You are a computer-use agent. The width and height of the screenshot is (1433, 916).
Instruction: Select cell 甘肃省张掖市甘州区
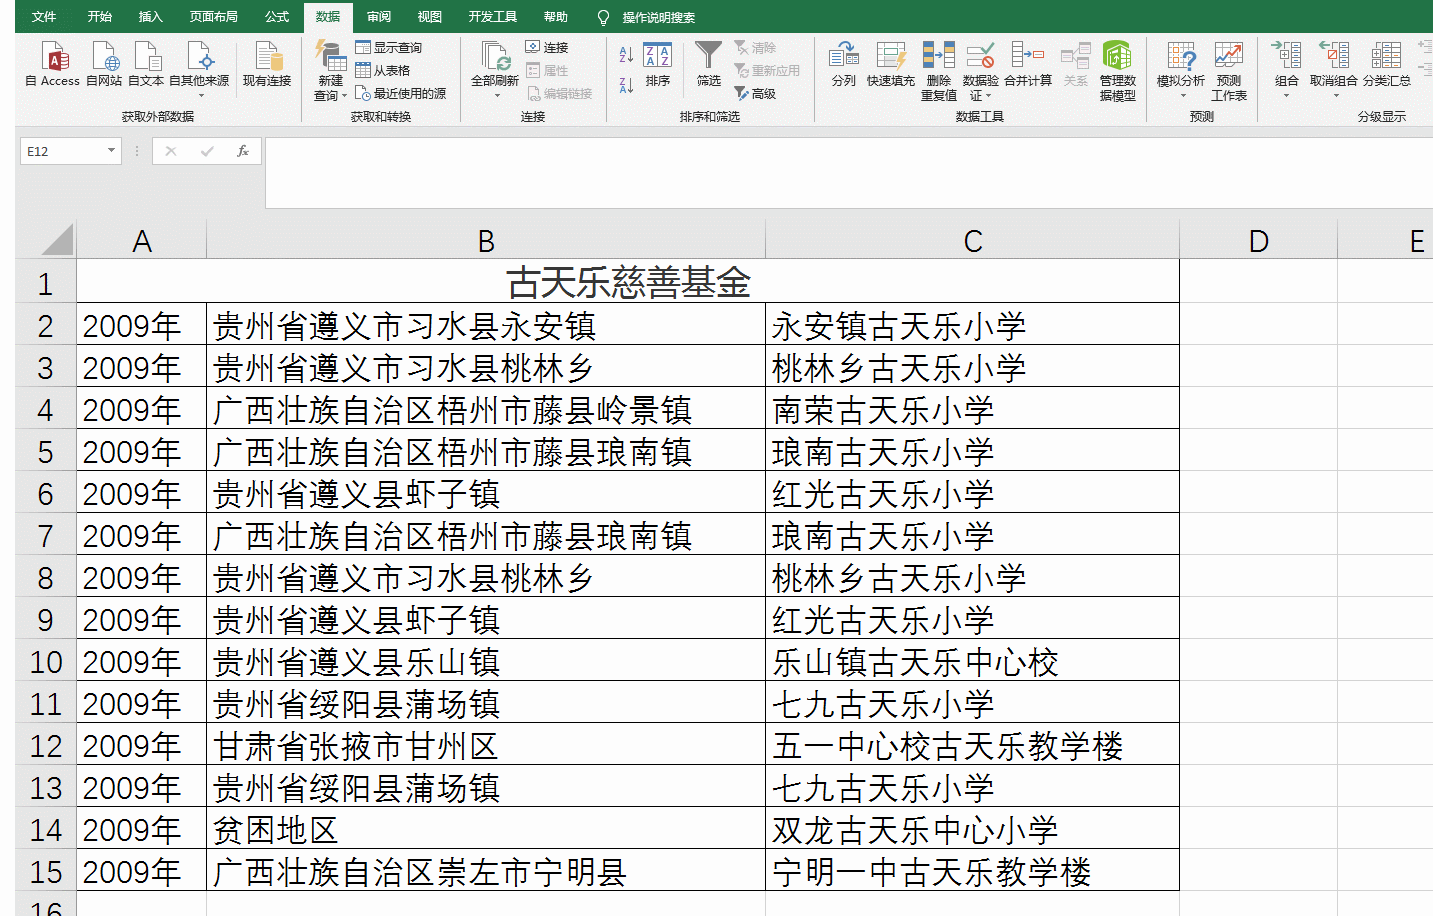coord(486,745)
